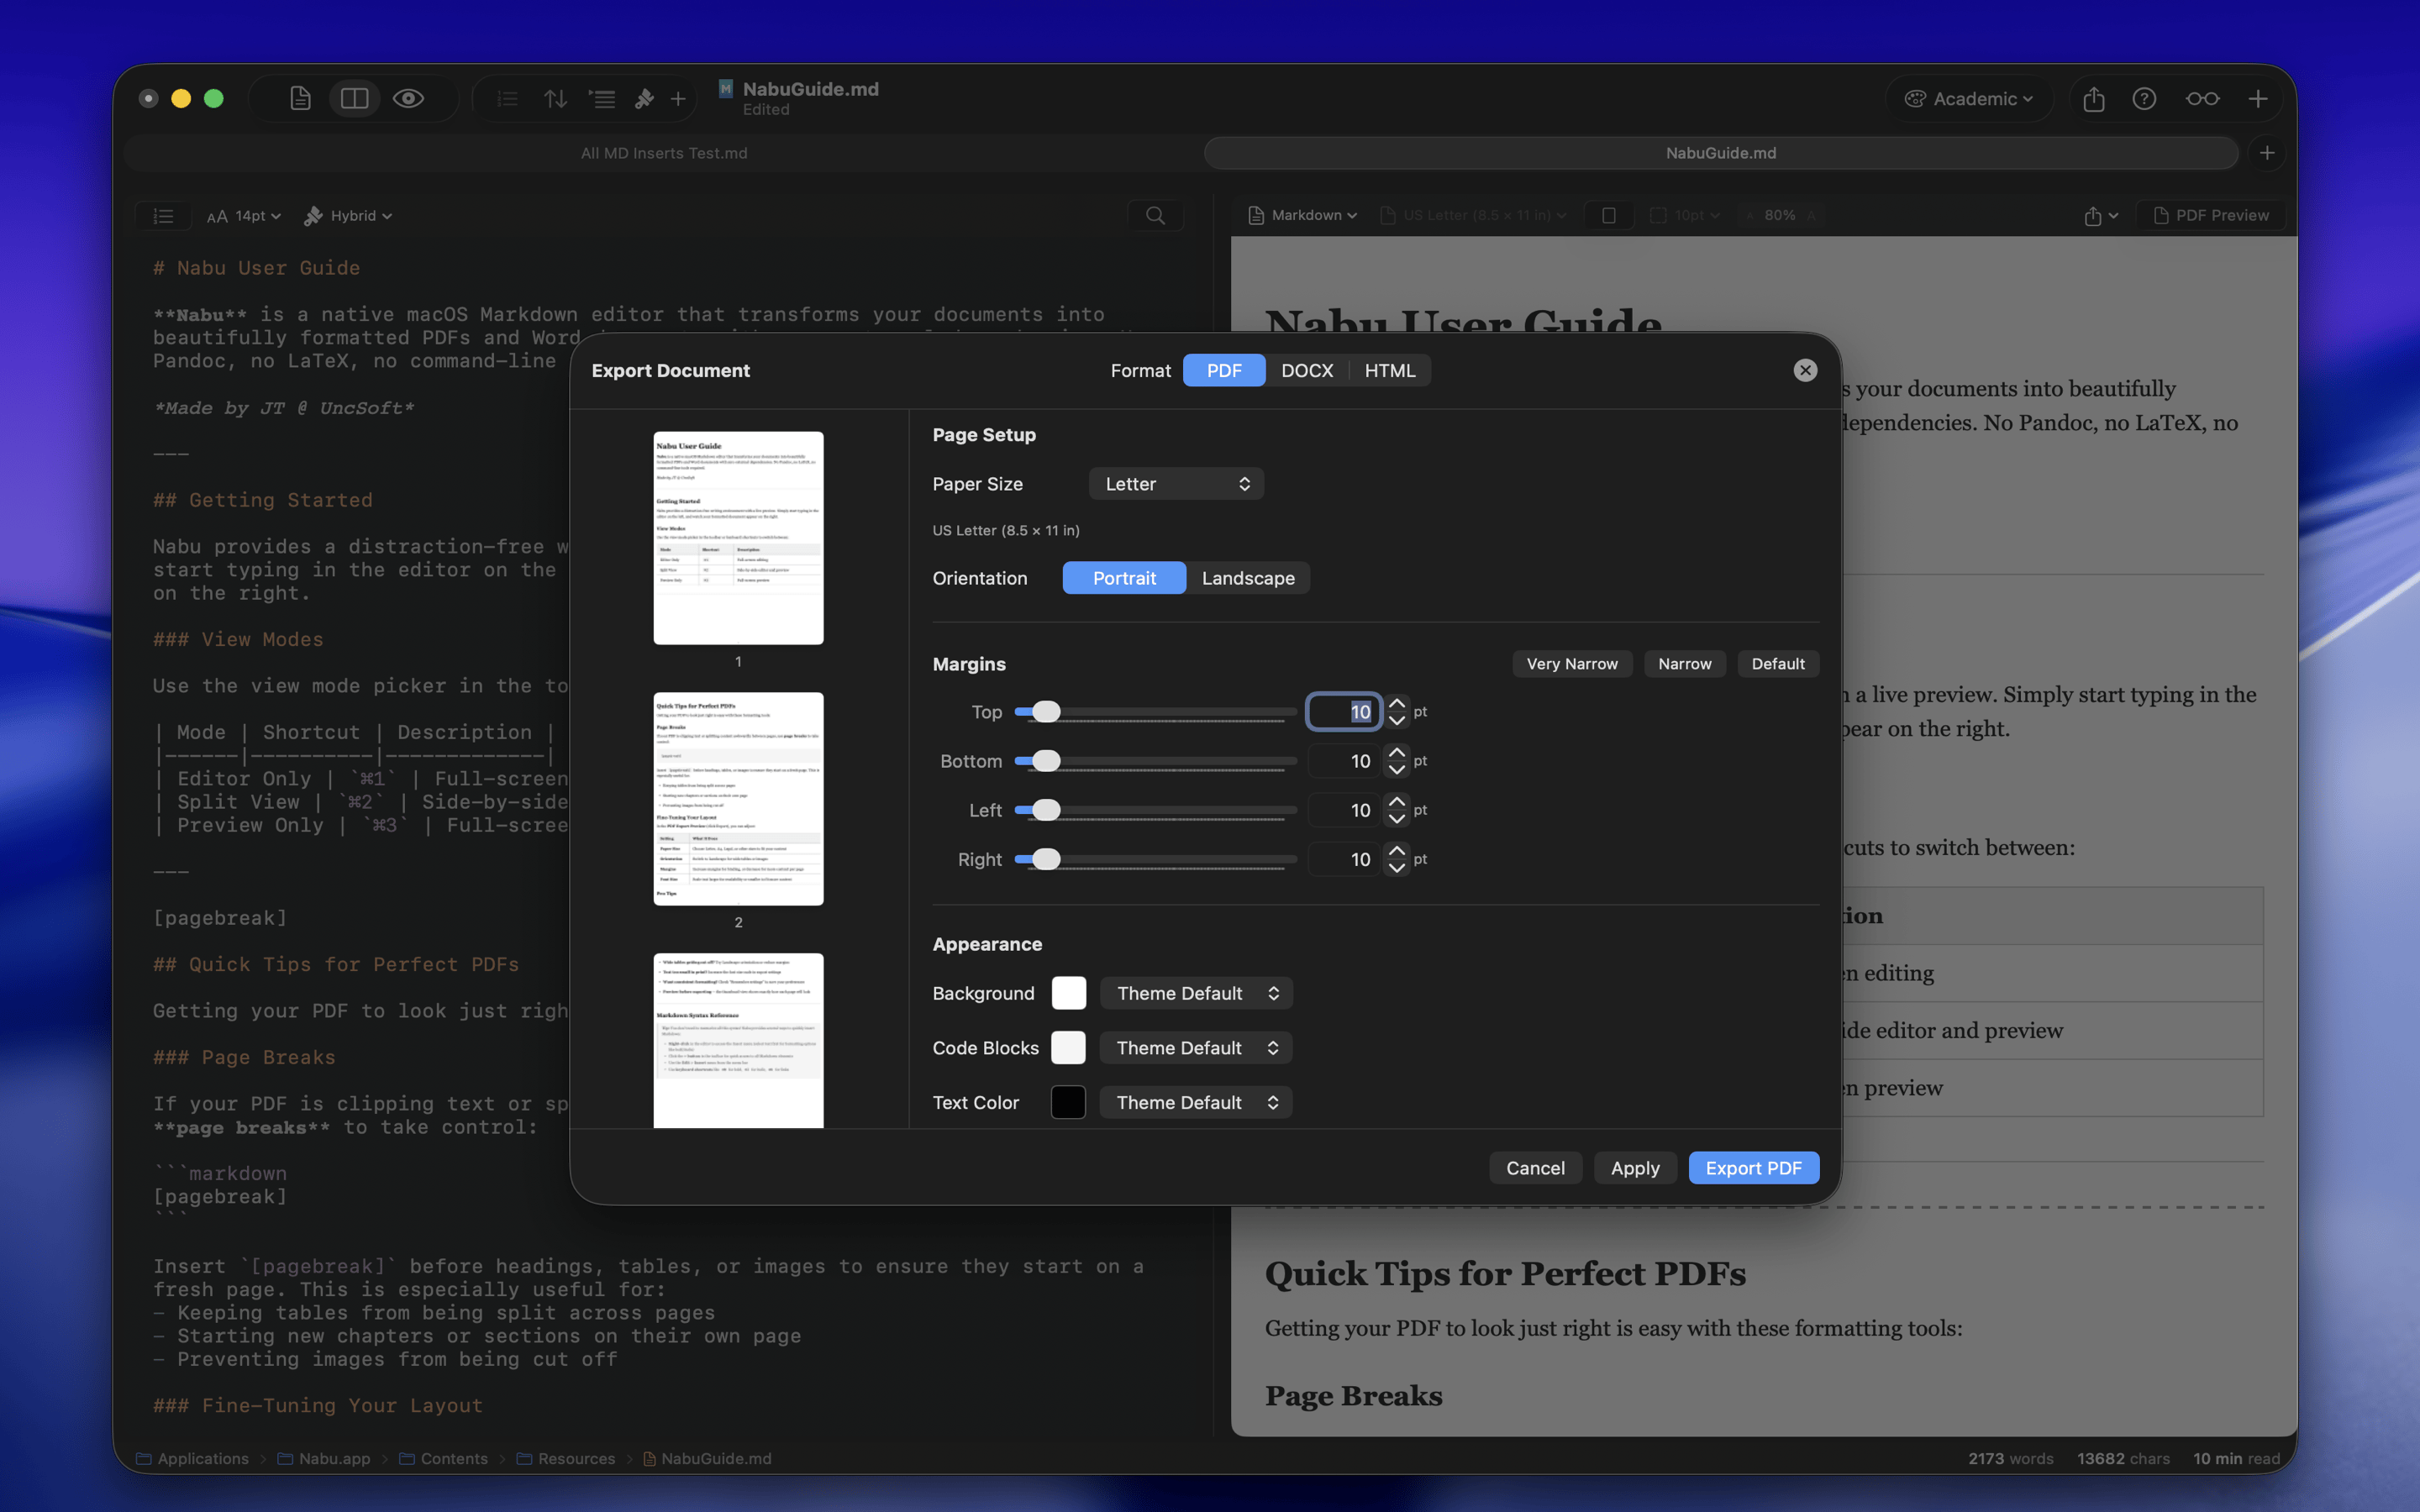This screenshot has width=2420, height=1512.
Task: Apply the Very Narrow margins preset
Action: [x=1571, y=664]
